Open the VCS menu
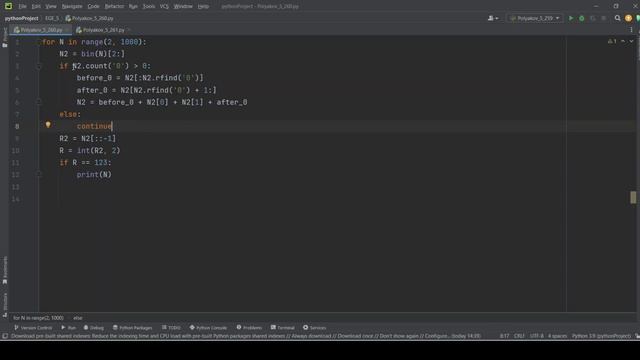 point(164,6)
